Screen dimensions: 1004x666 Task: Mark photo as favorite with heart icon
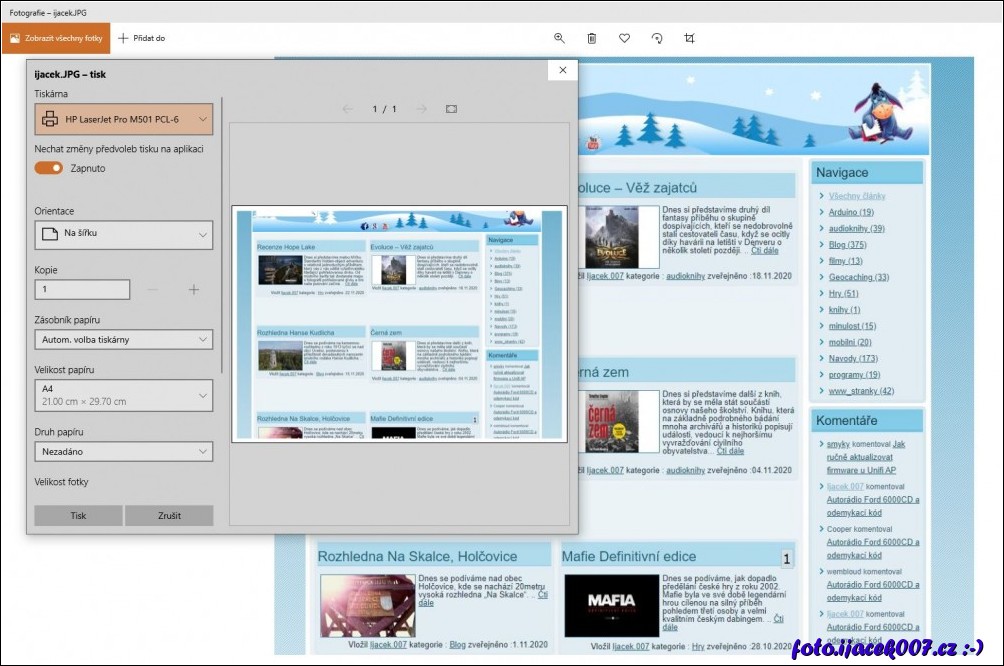tap(624, 38)
